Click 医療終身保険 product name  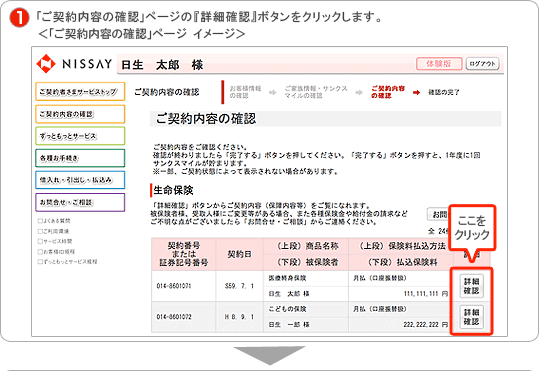[x=287, y=278]
